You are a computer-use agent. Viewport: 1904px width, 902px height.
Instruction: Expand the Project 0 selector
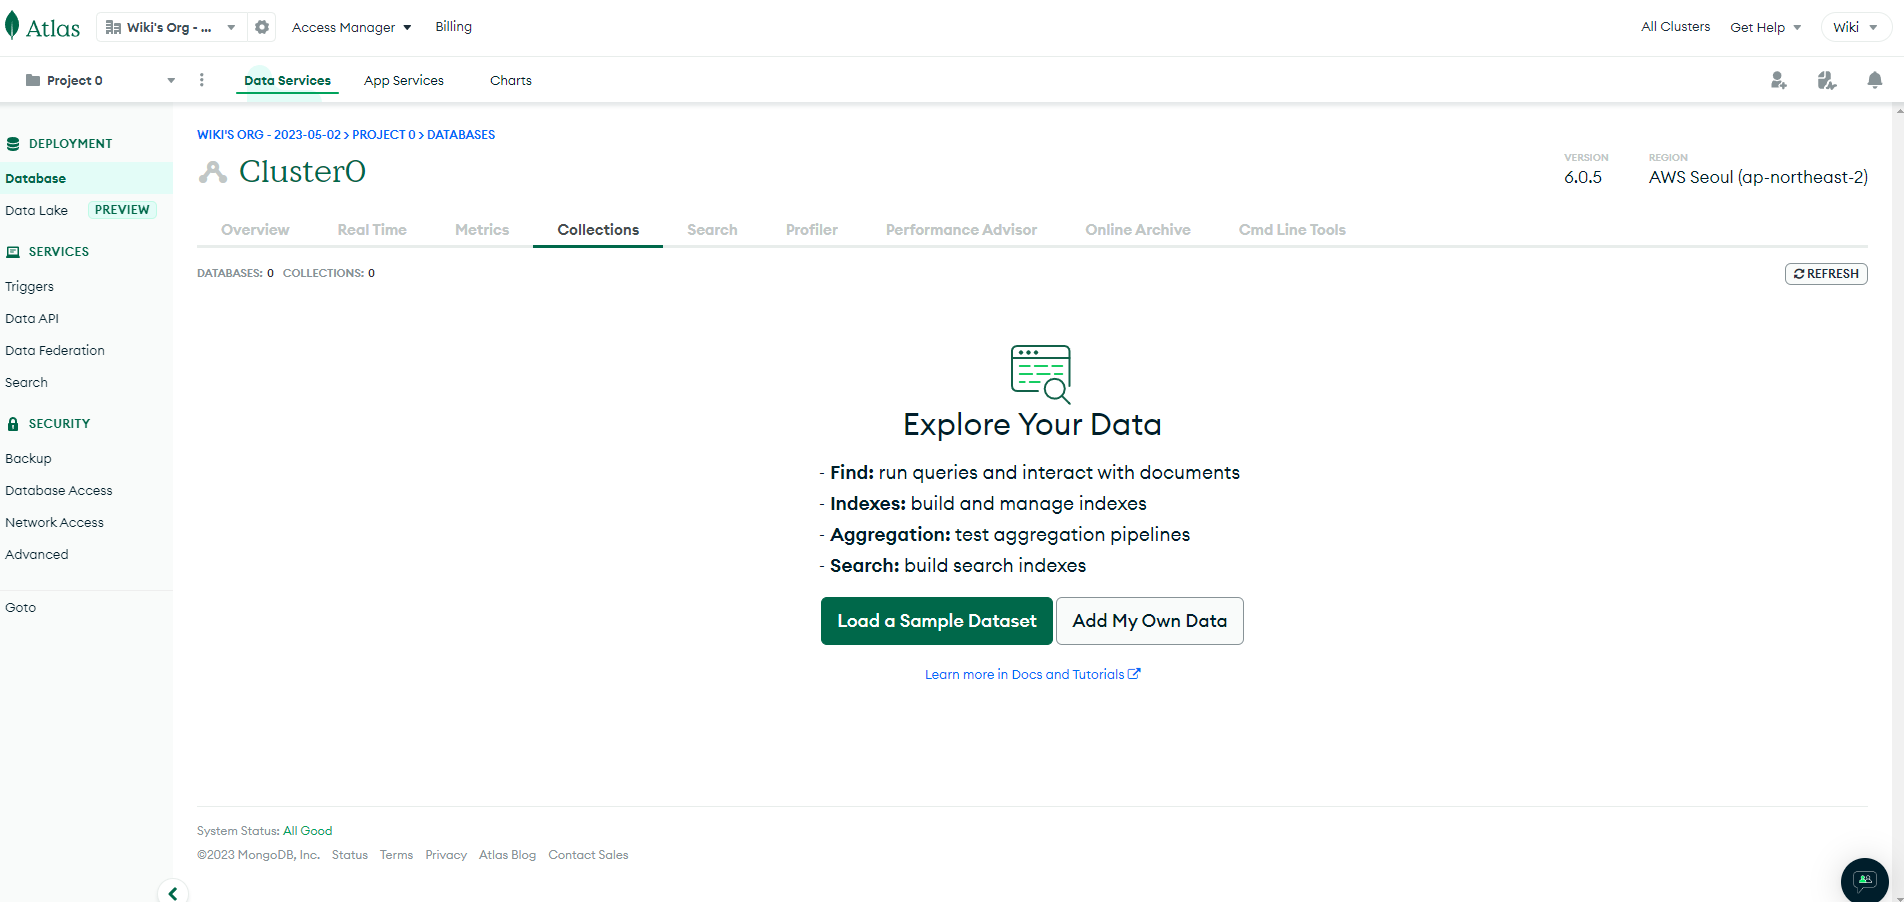click(100, 80)
